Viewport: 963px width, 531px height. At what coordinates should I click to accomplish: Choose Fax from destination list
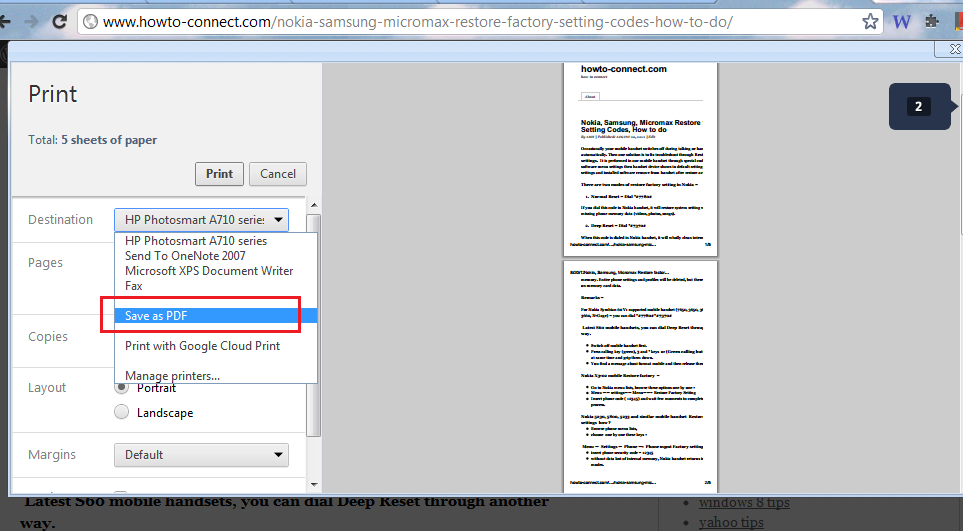[x=216, y=285]
